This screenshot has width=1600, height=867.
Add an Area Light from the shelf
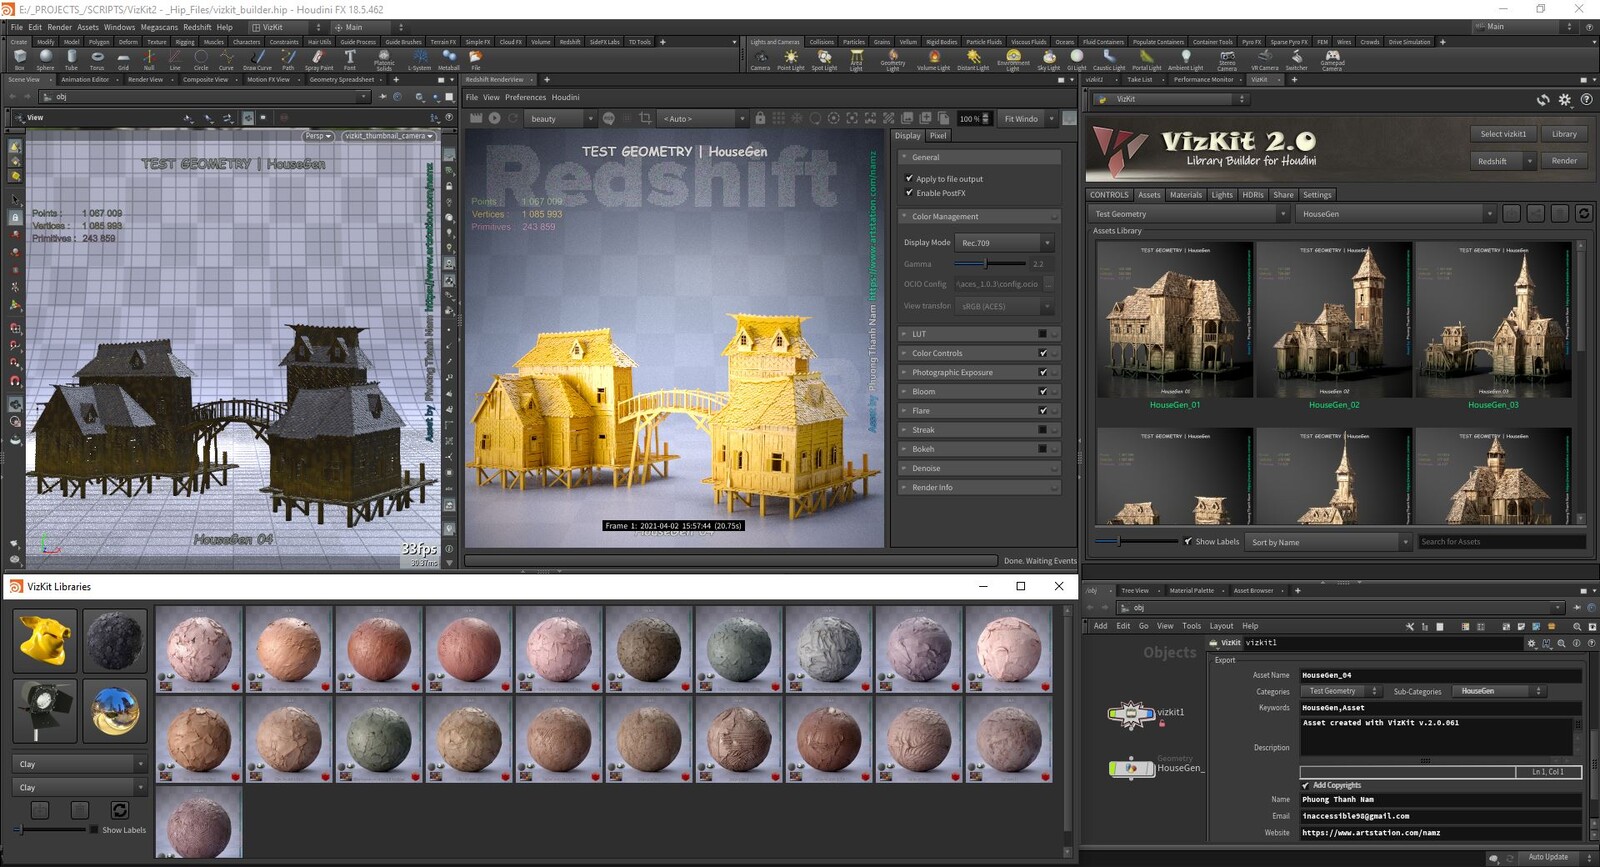coord(856,60)
